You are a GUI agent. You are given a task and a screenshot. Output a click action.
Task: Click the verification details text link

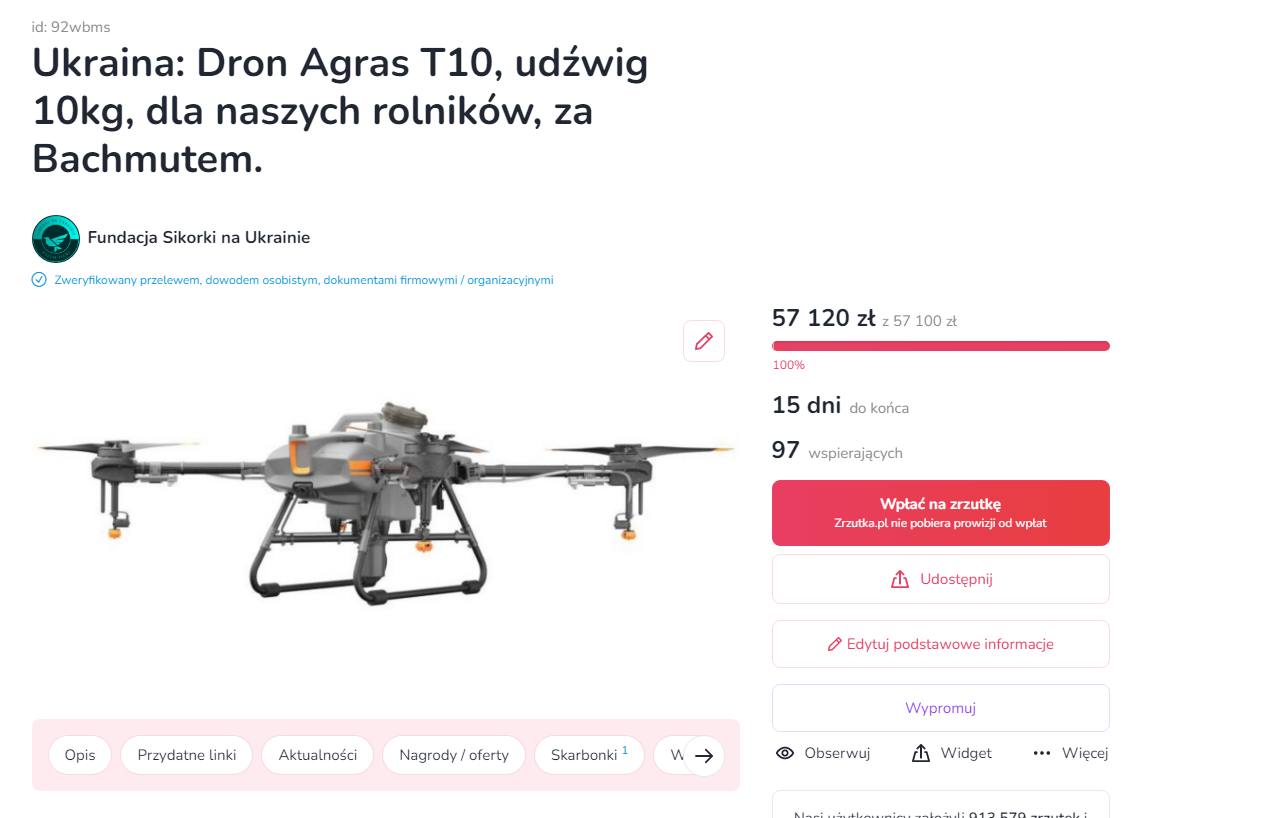[304, 280]
